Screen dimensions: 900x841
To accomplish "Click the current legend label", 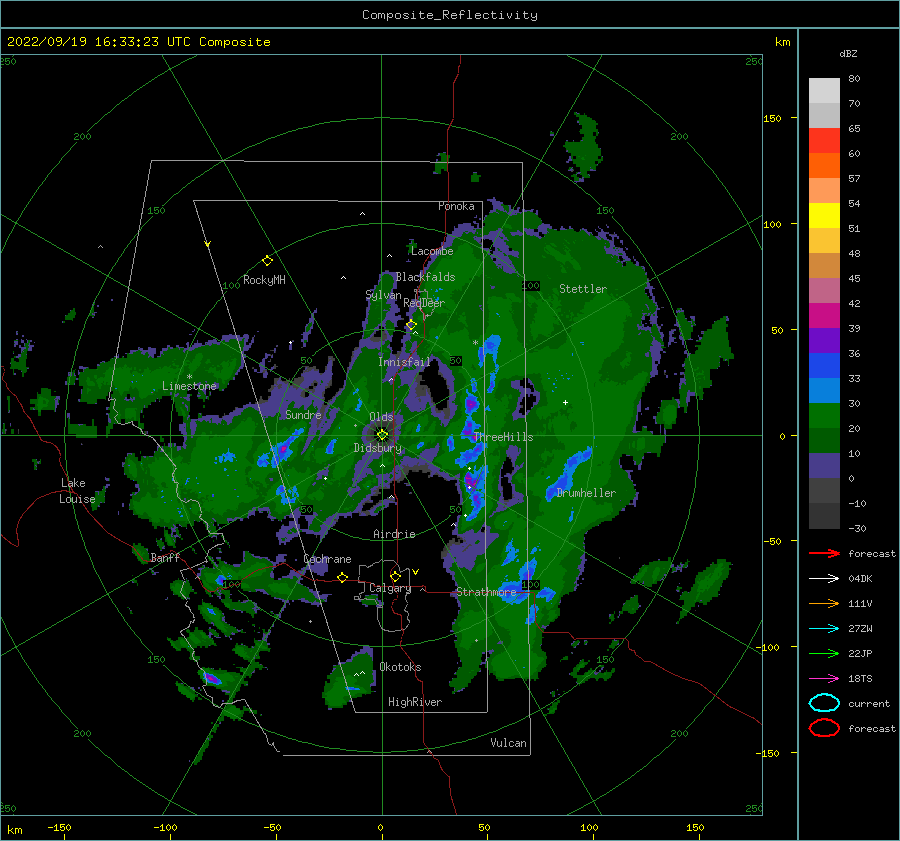I will click(869, 703).
